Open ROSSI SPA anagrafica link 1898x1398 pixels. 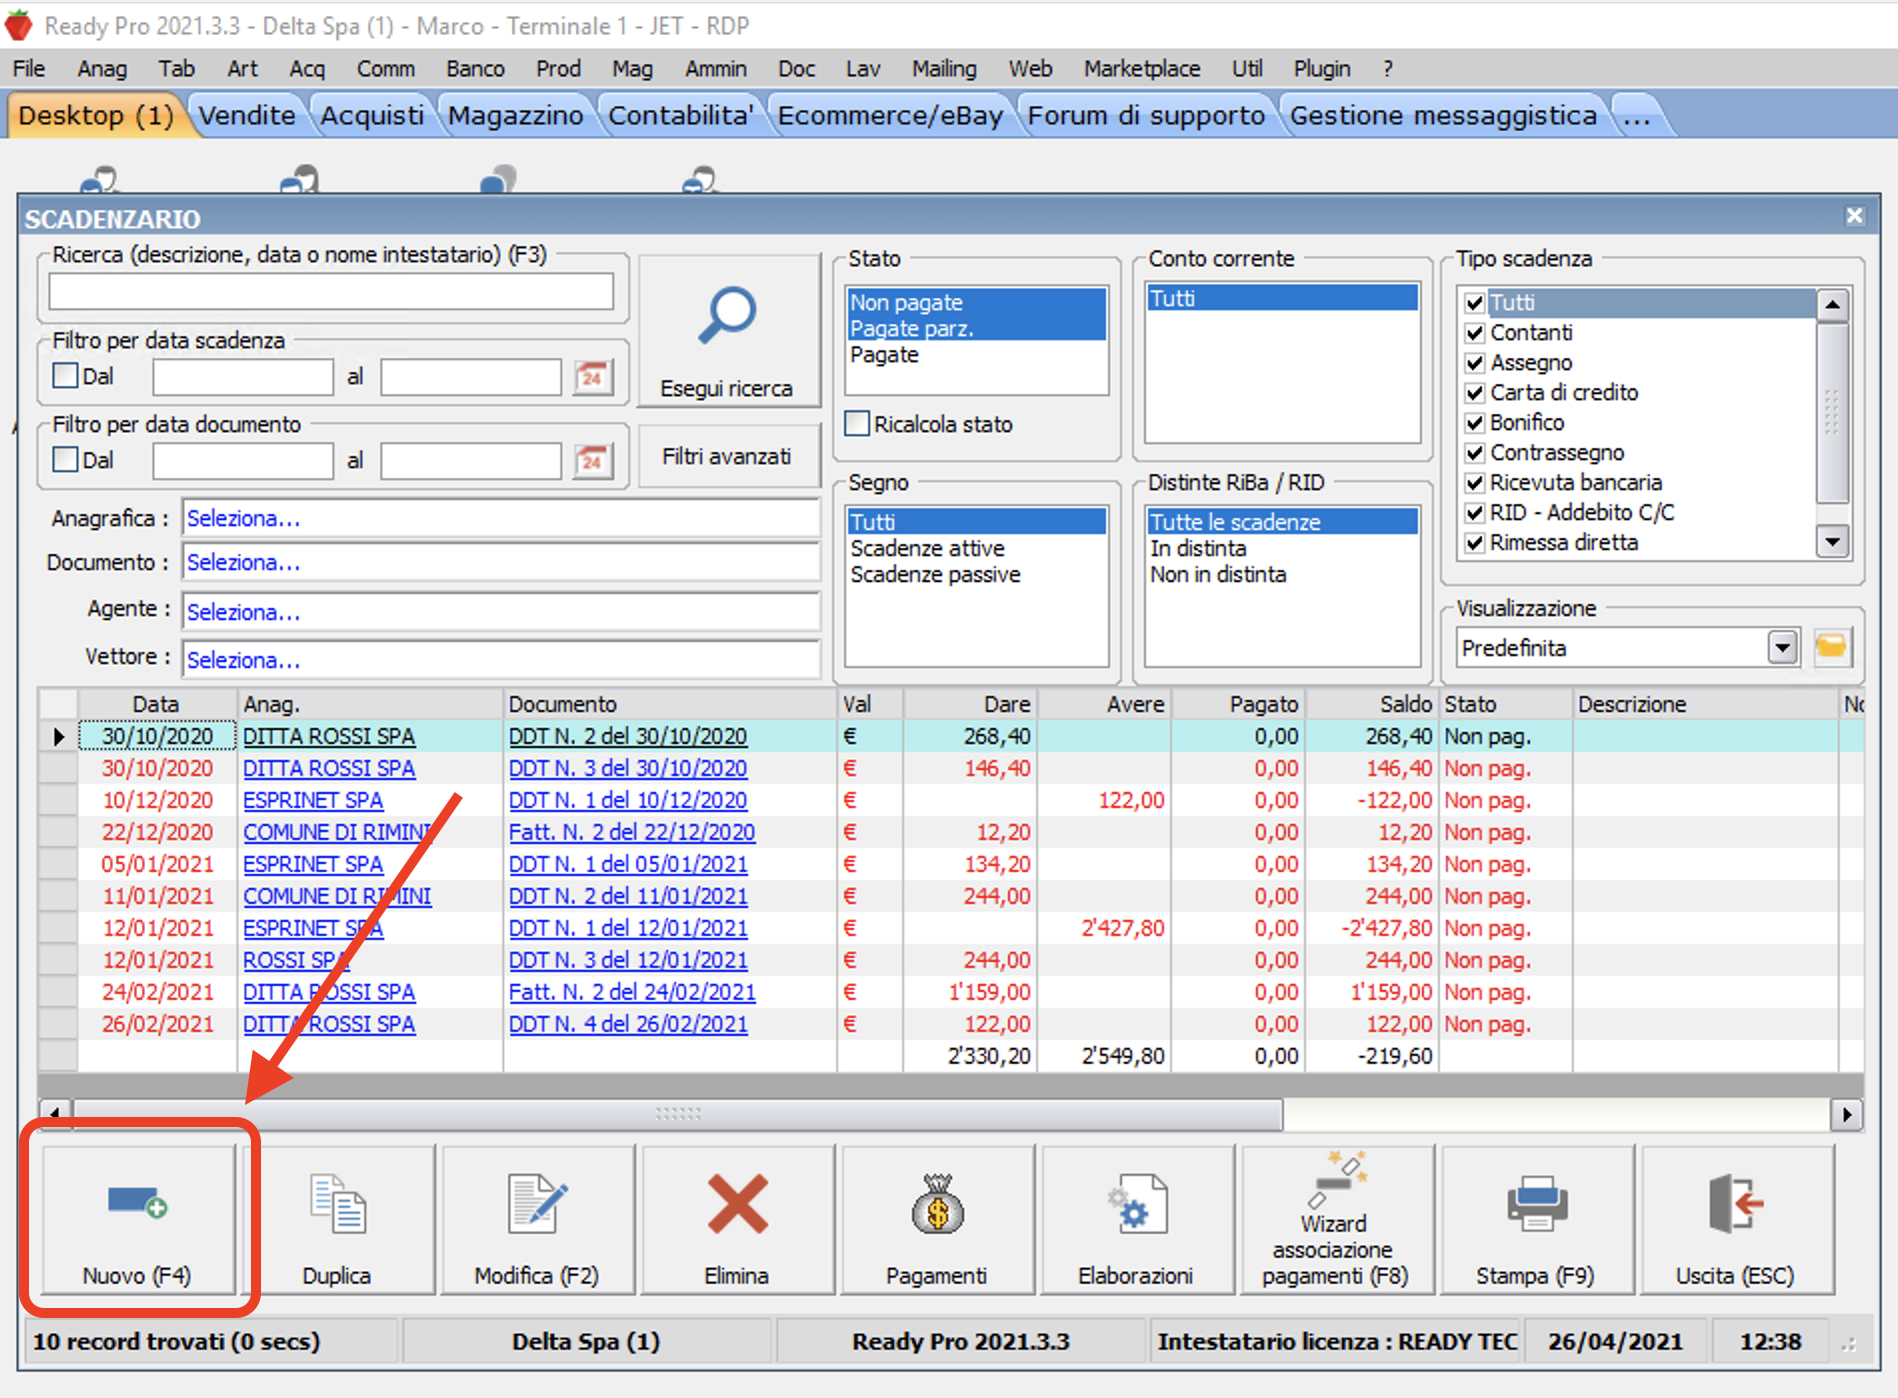[296, 960]
